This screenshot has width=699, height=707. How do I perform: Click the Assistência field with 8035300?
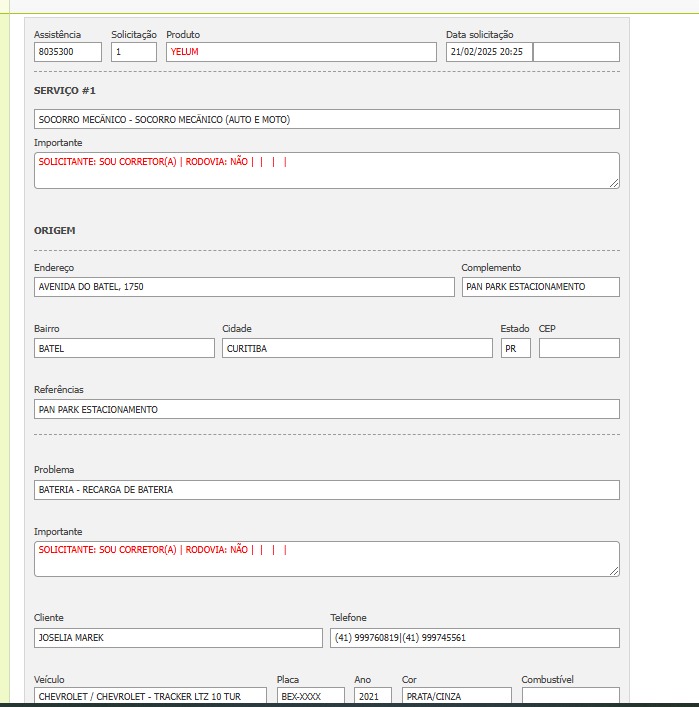[x=67, y=52]
